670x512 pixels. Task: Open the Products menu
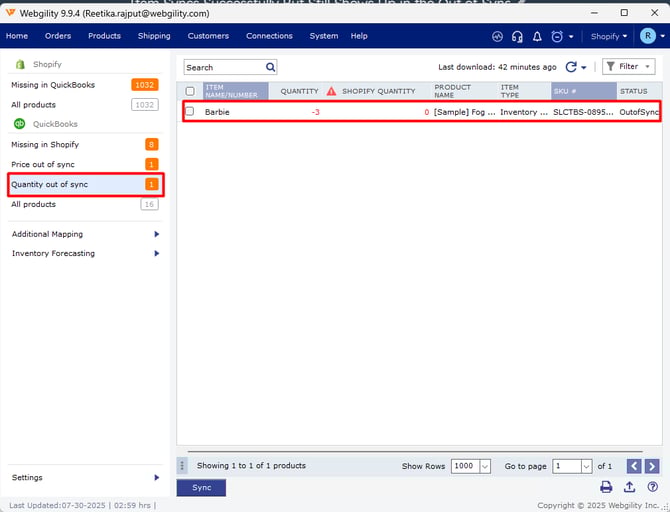click(104, 36)
